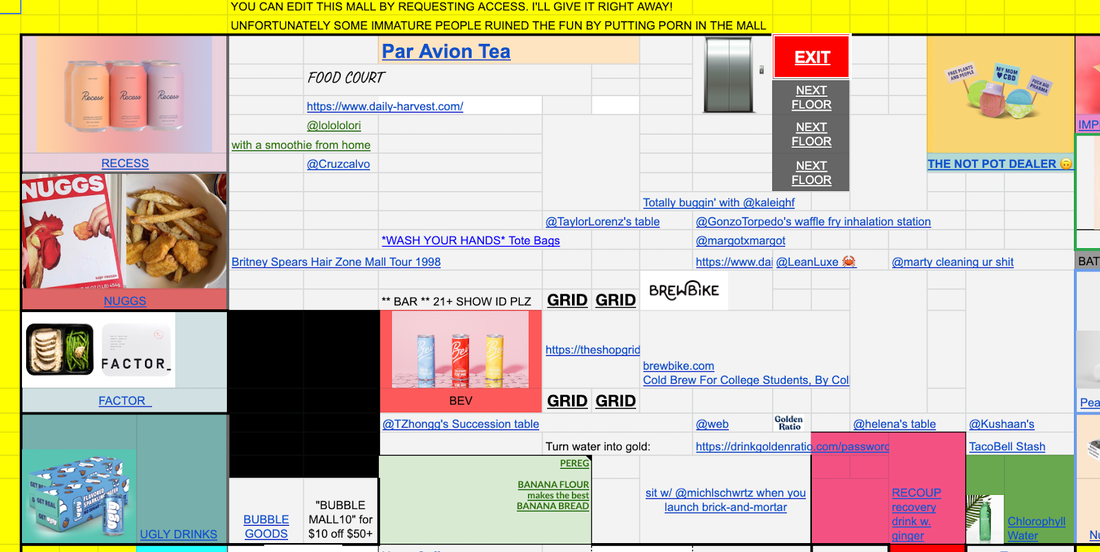Click the bottom NEXT FLOOR link
This screenshot has height=552, width=1100.
tap(811, 173)
